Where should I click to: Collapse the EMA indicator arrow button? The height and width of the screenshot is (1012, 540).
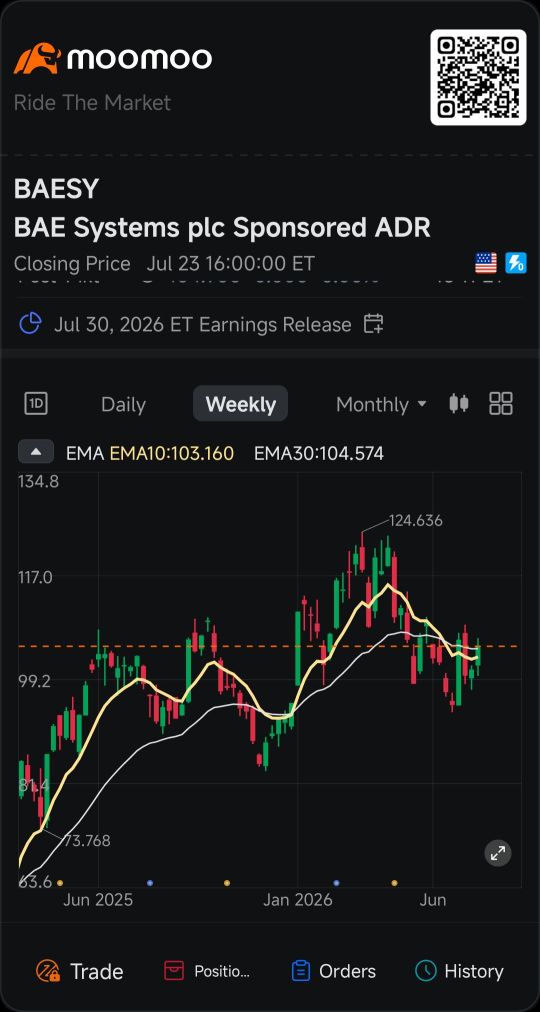click(x=36, y=452)
